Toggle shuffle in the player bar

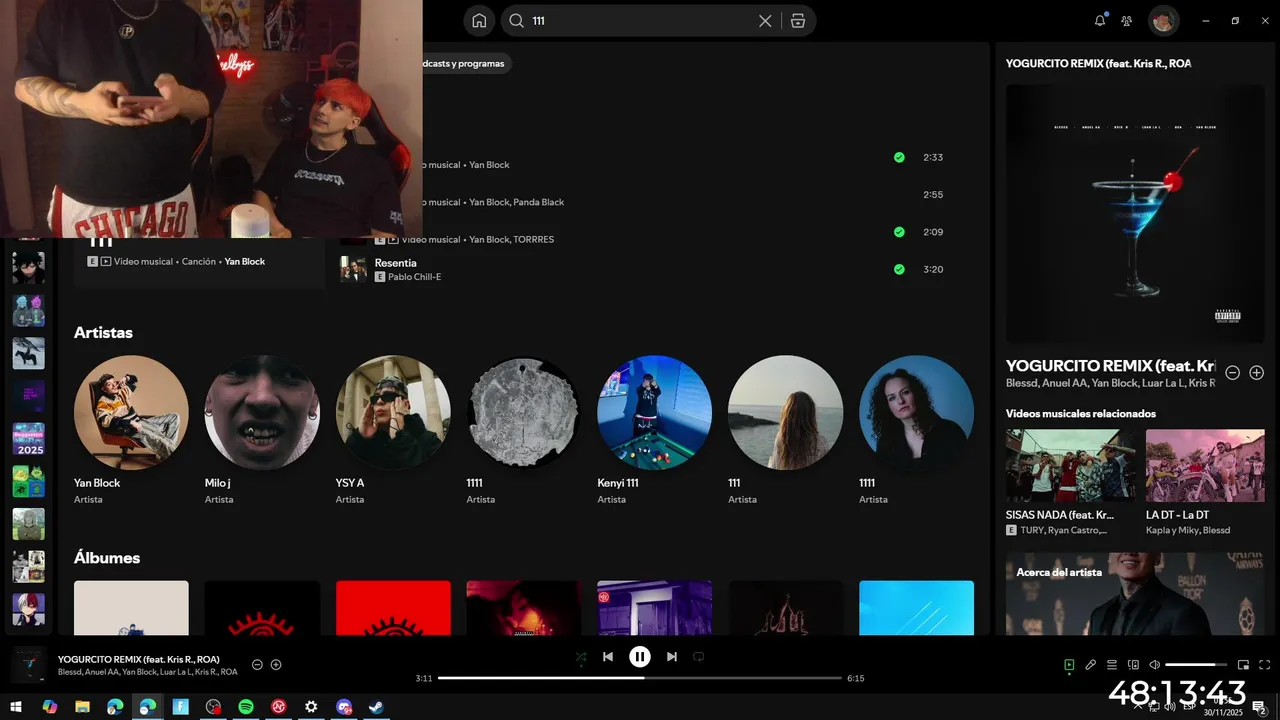point(581,657)
